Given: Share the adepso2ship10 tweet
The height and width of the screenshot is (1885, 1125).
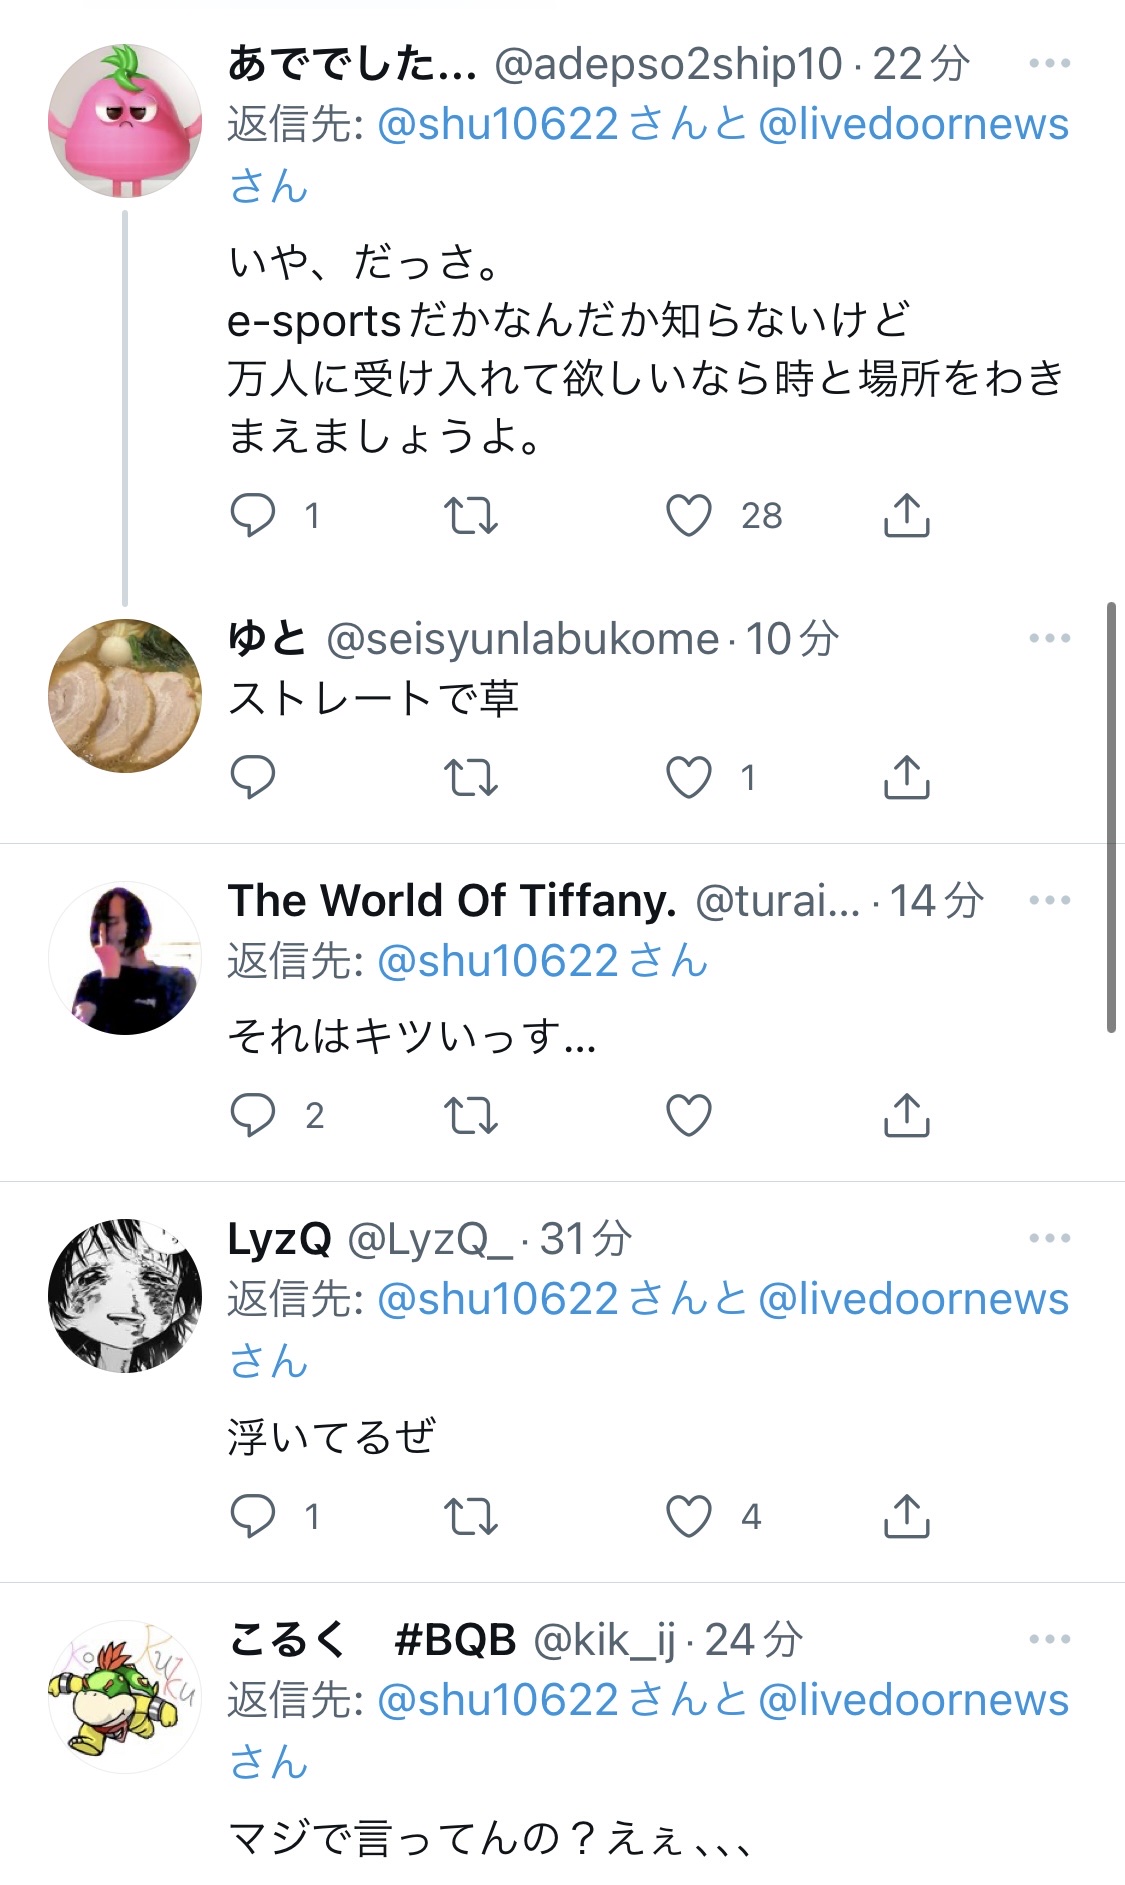Looking at the screenshot, I should click(x=906, y=516).
